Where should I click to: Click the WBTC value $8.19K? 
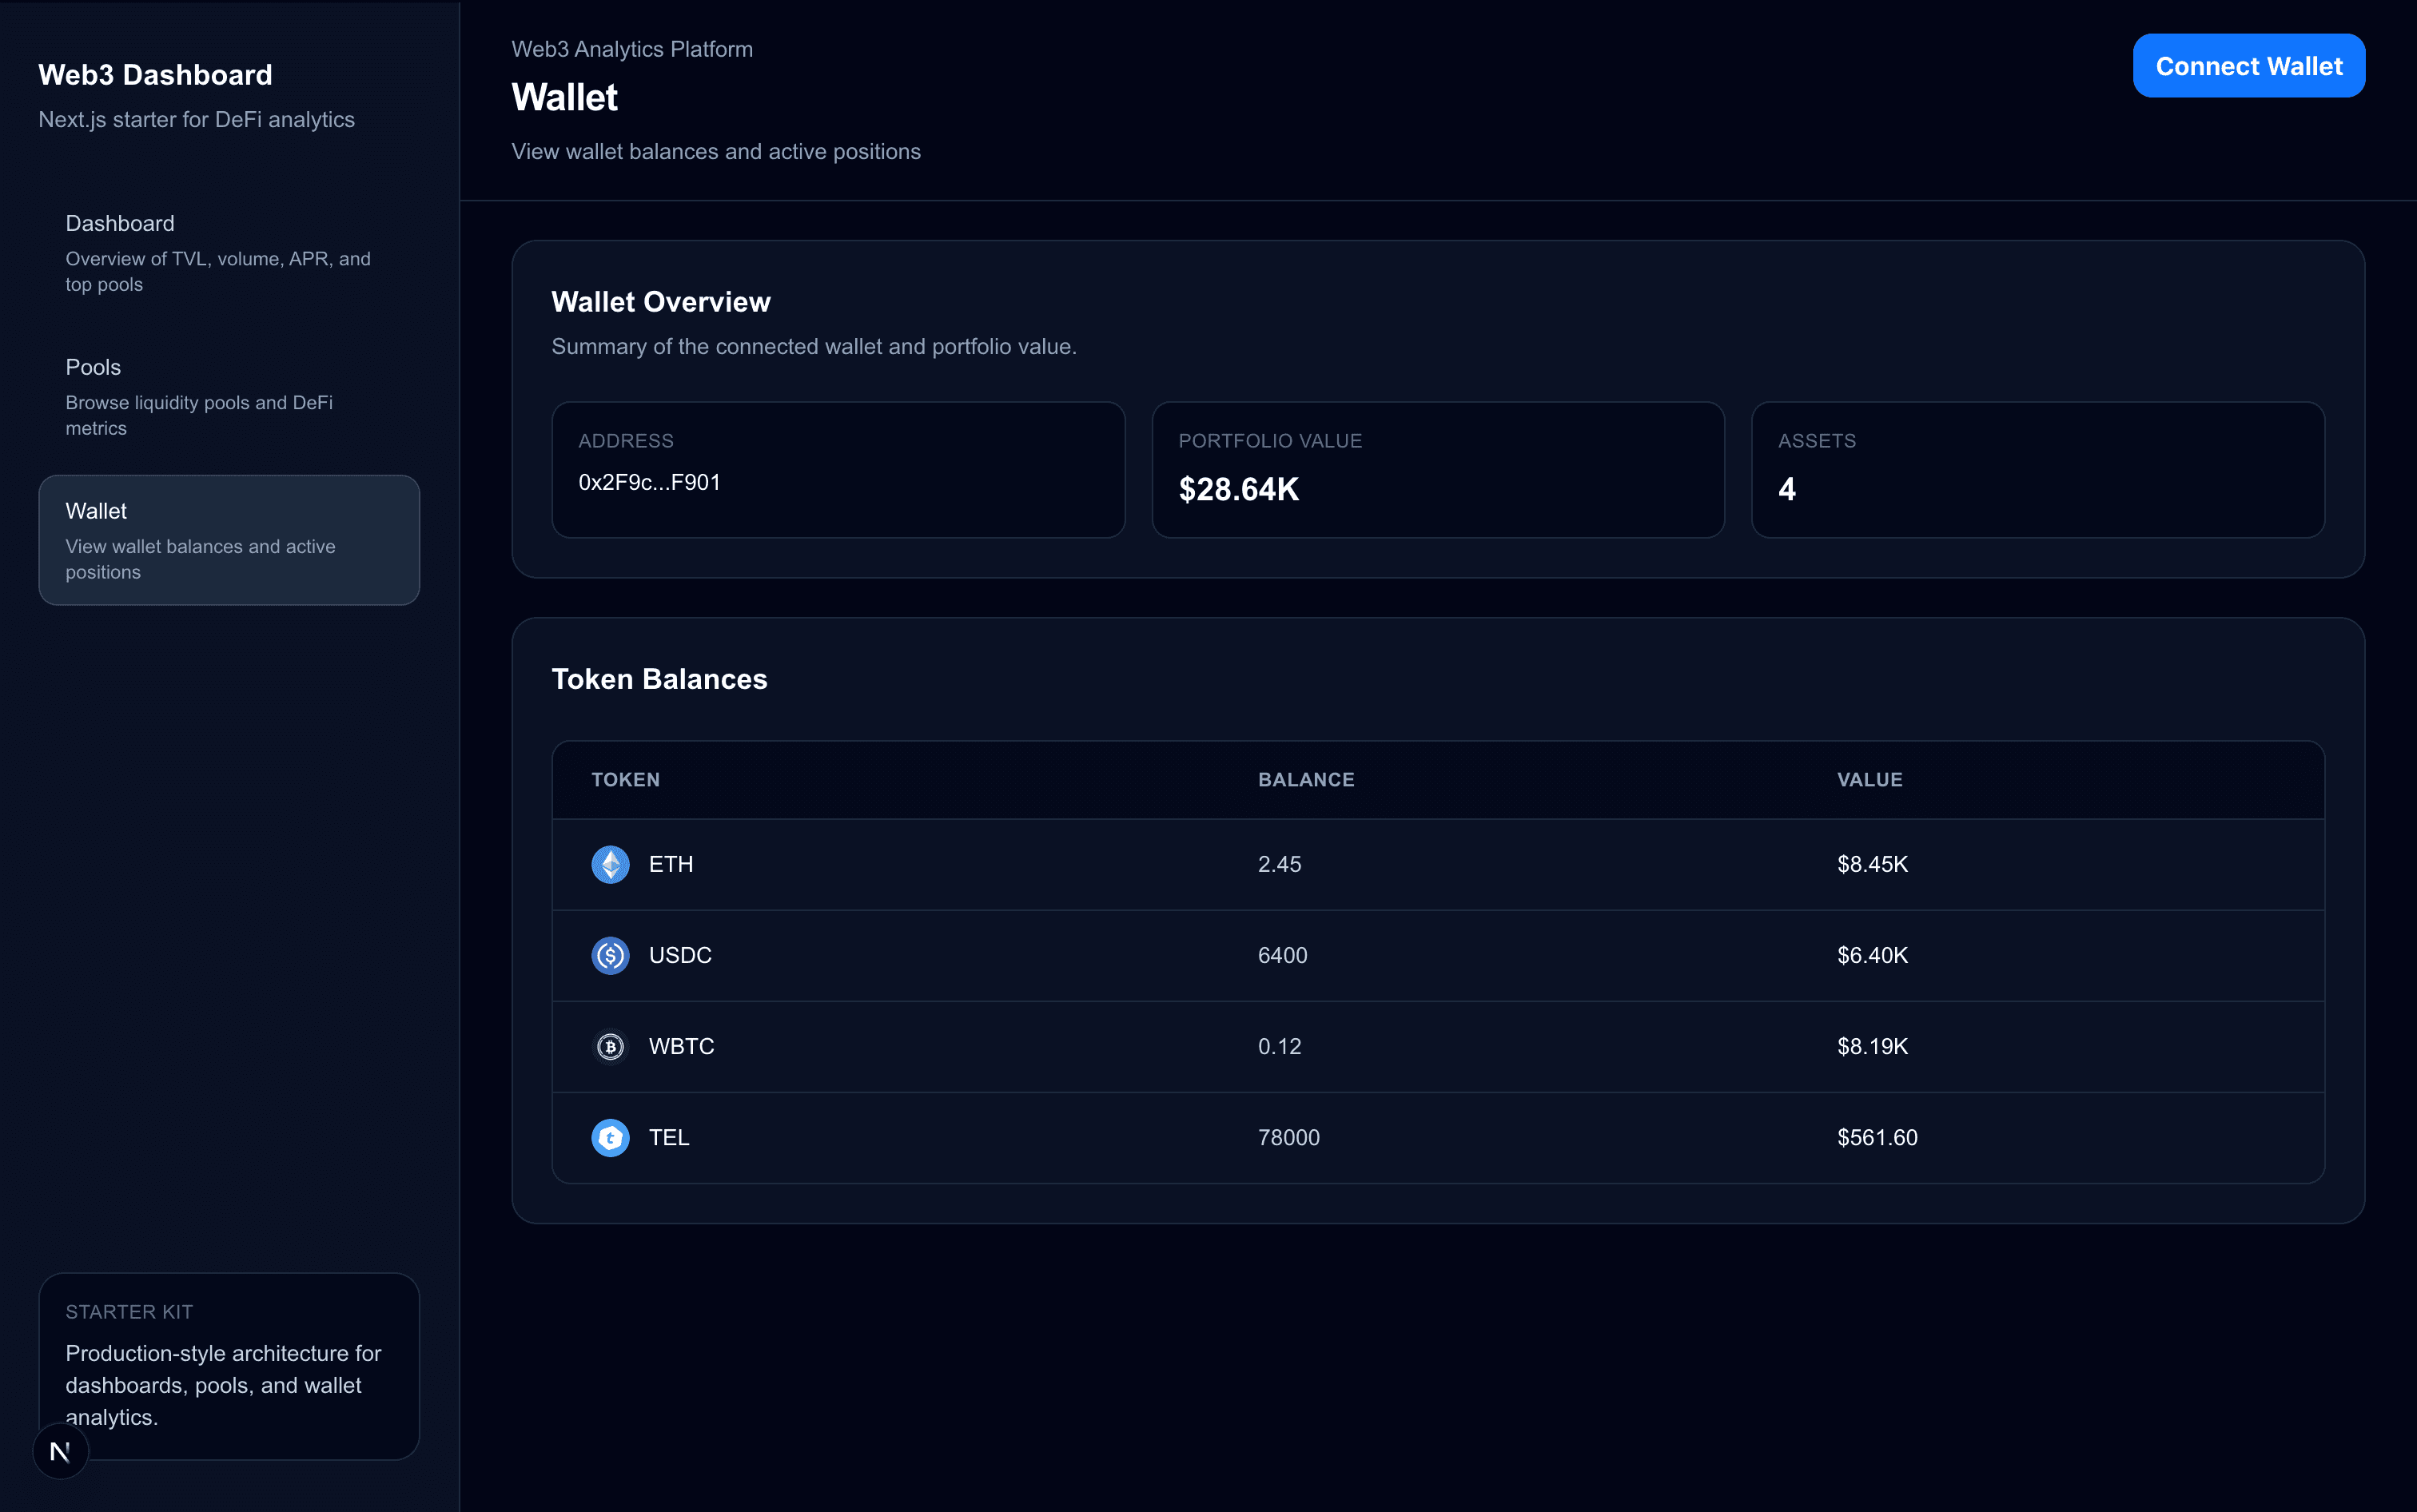pyautogui.click(x=1872, y=1046)
